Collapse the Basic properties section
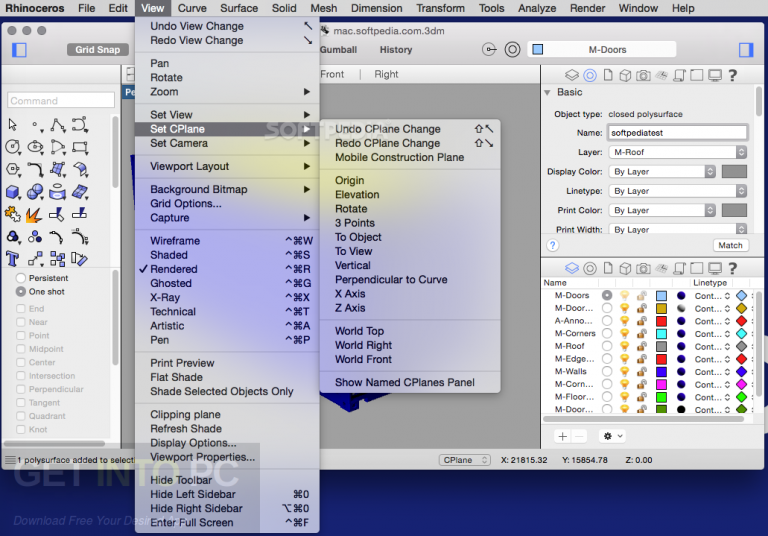The height and width of the screenshot is (536, 768). [x=548, y=93]
